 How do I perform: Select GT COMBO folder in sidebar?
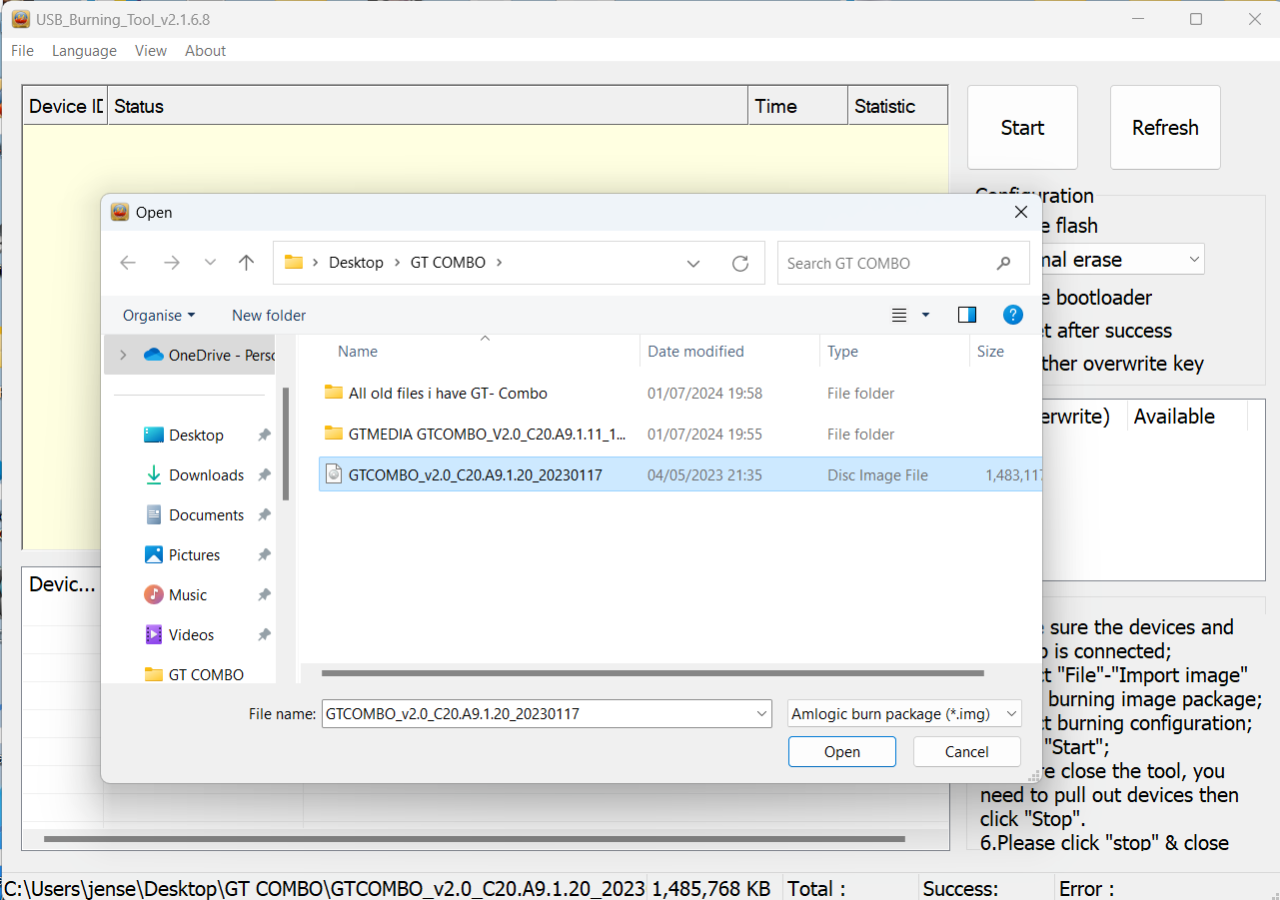click(206, 675)
